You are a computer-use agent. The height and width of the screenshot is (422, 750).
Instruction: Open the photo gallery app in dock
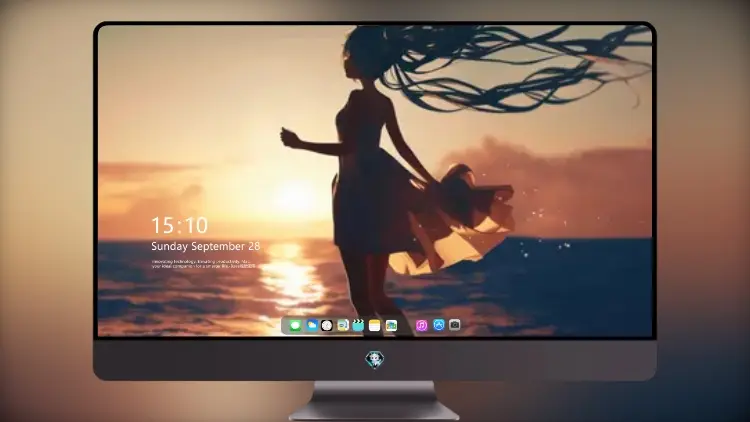pyautogui.click(x=391, y=326)
